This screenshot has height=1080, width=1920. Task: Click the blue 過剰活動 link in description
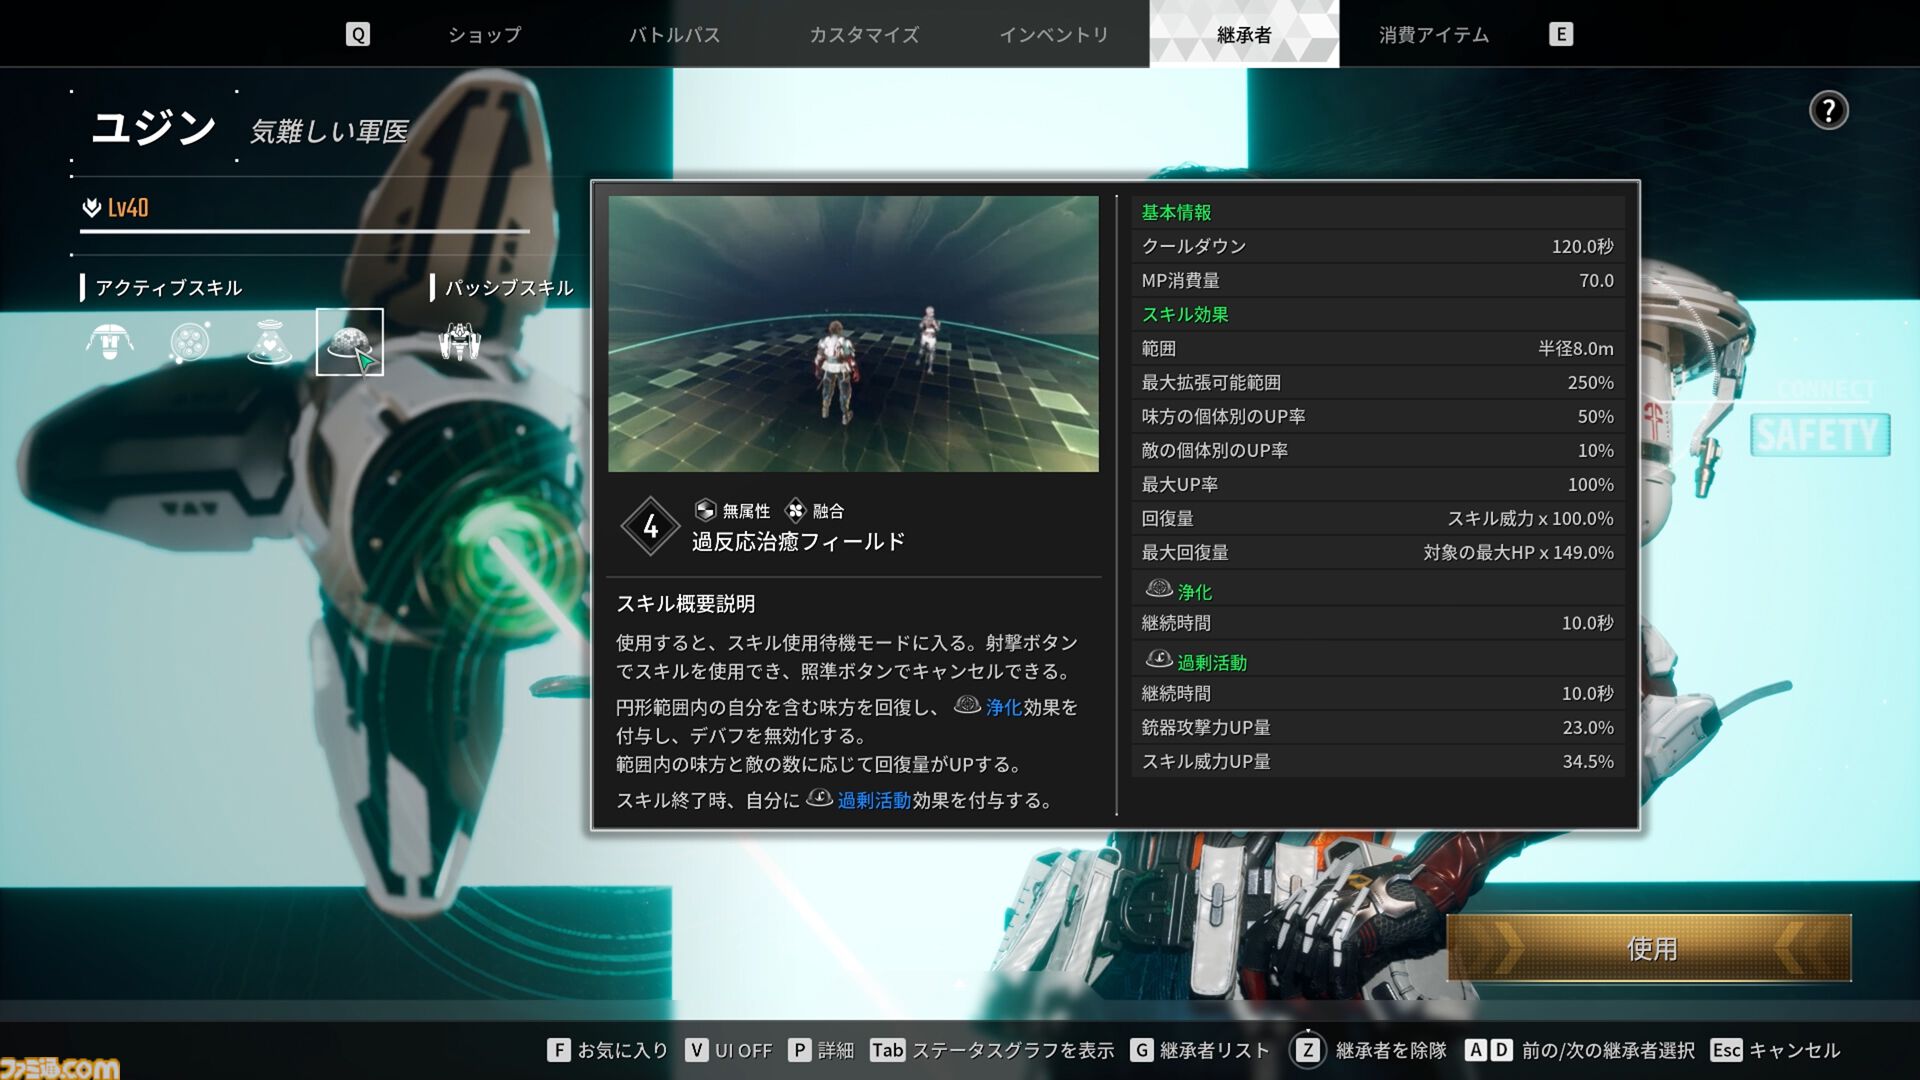(874, 800)
